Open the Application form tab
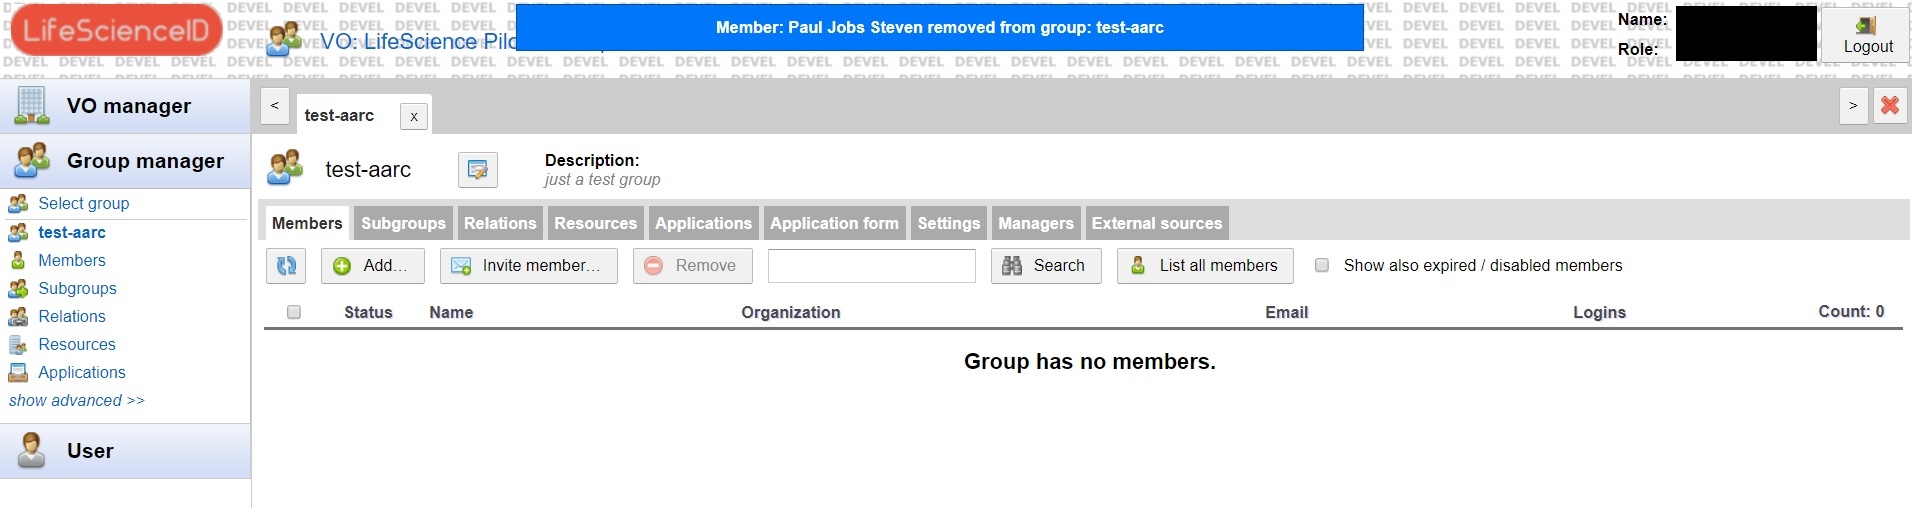 coord(834,223)
